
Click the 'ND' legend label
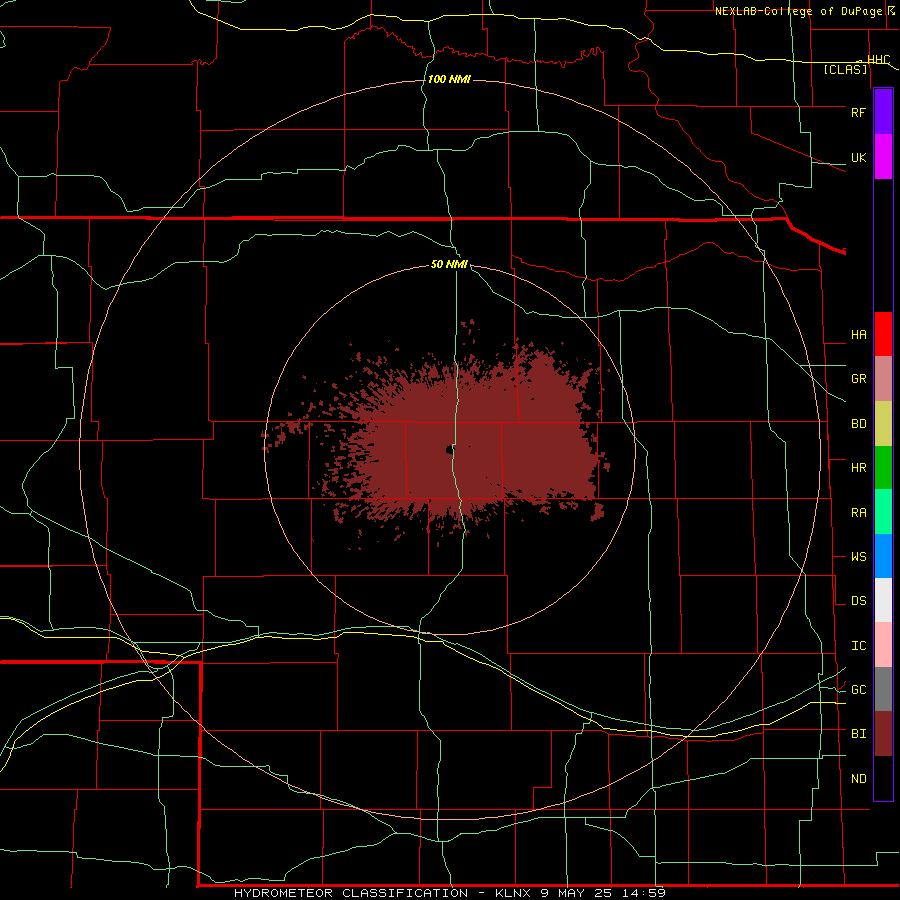pyautogui.click(x=859, y=779)
